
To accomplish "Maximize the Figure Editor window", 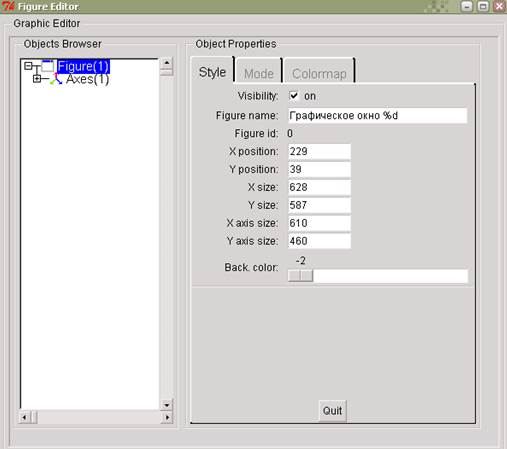I will 483,6.
